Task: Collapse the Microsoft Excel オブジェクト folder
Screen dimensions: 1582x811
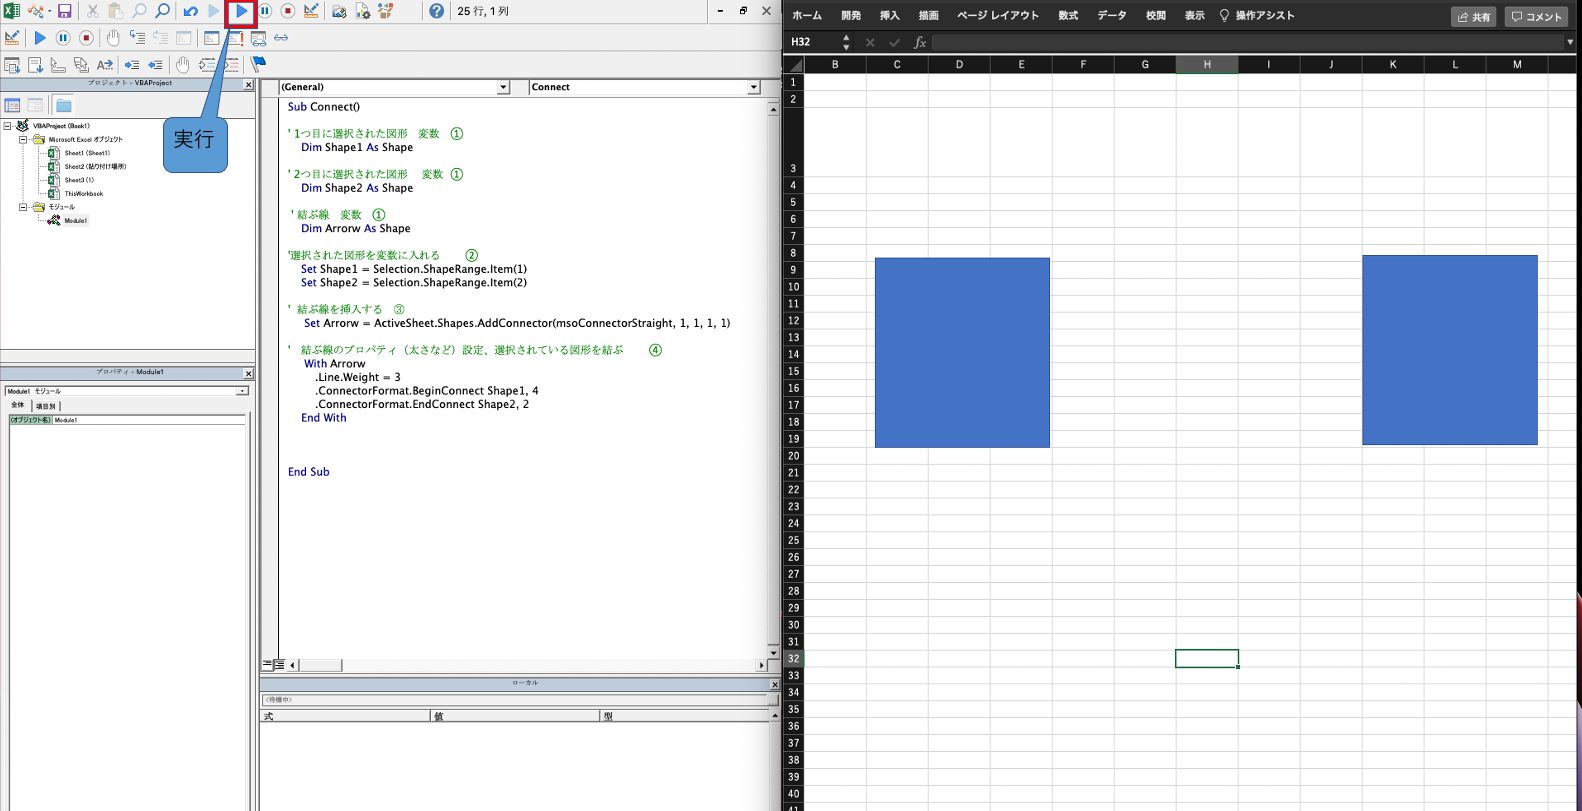Action: (23, 140)
